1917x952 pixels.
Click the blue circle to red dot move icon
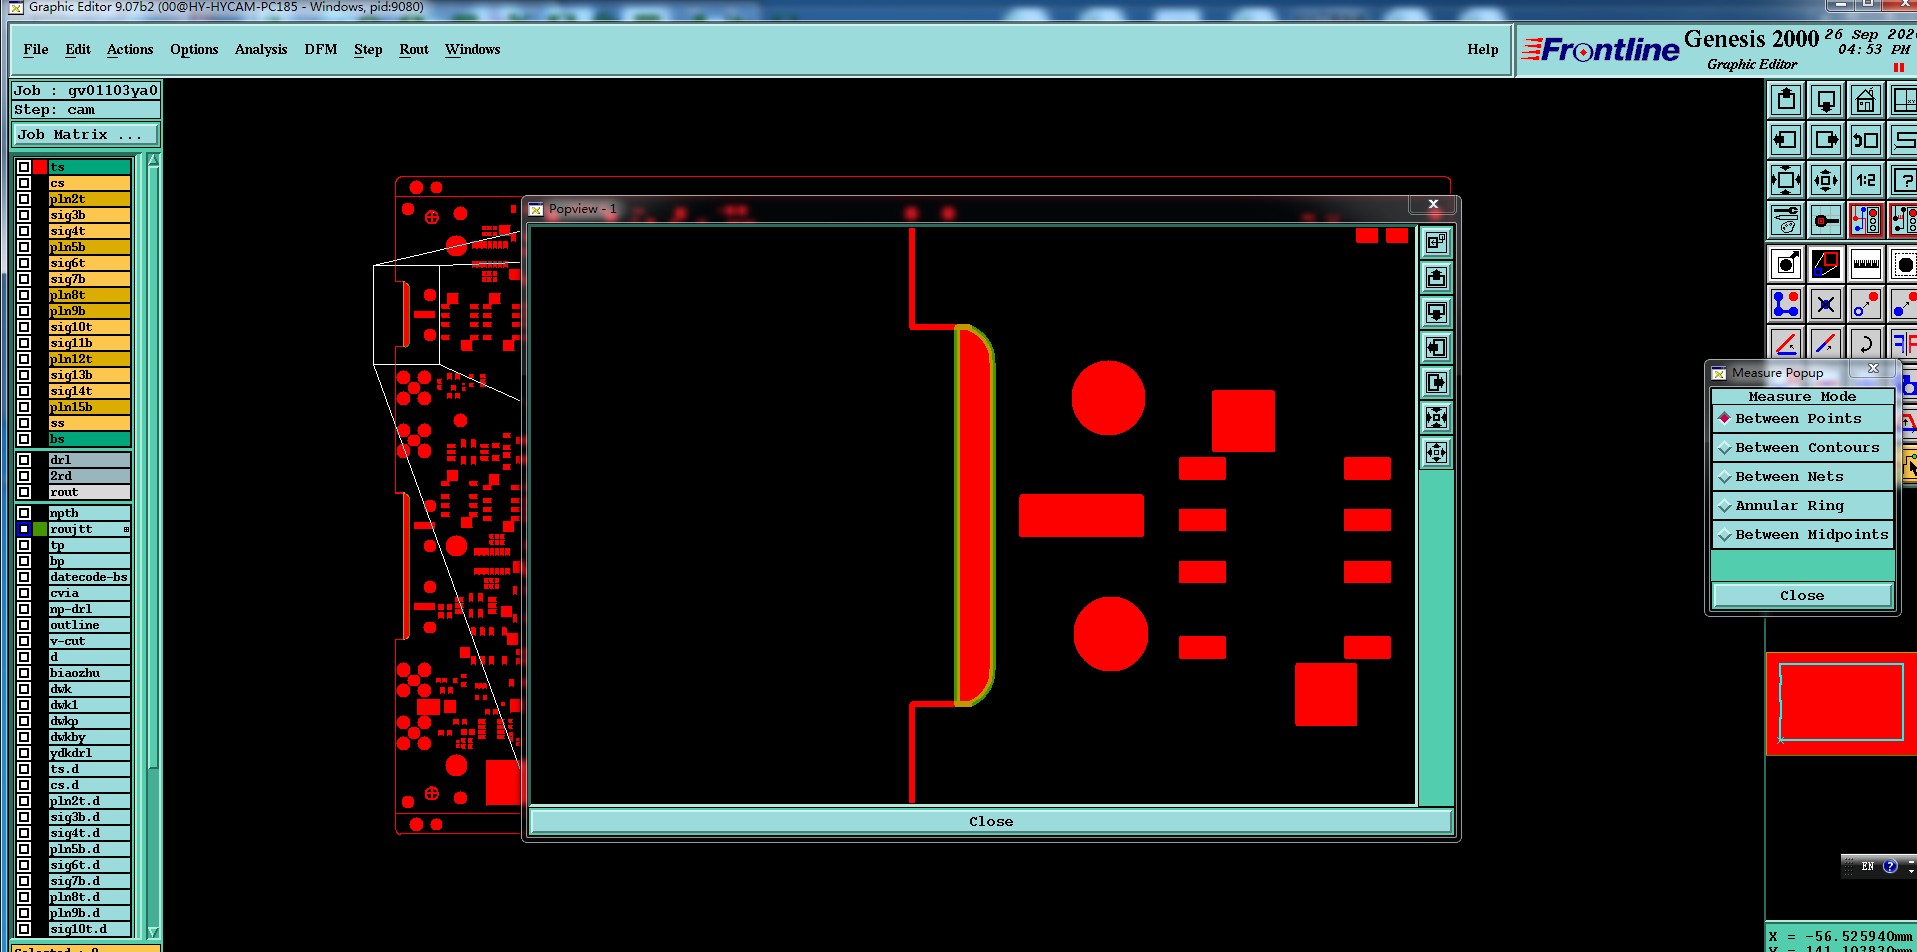pos(1866,304)
